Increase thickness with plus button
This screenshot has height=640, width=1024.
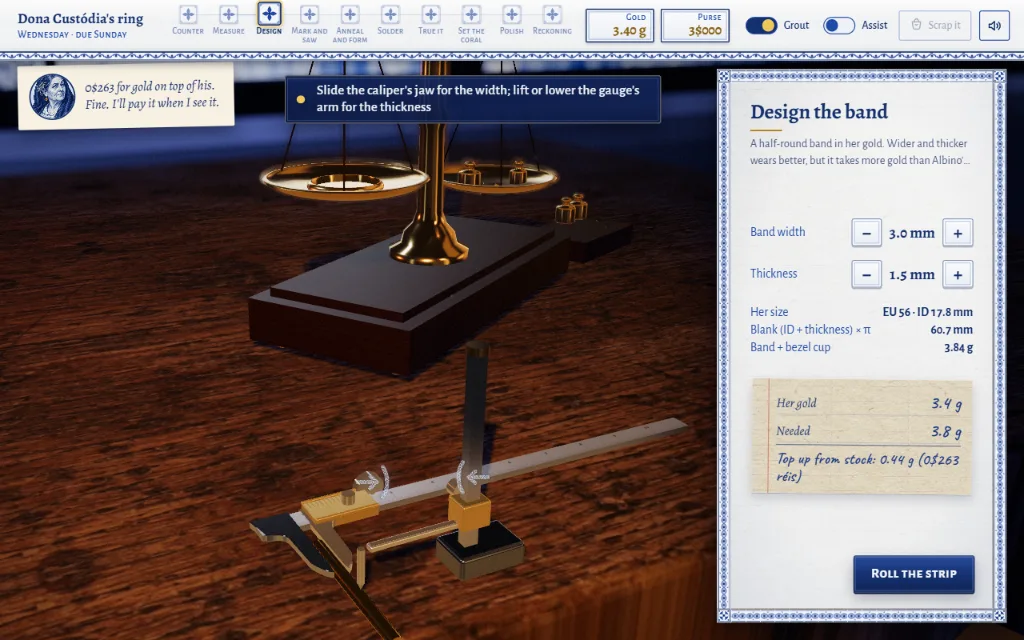pos(957,275)
